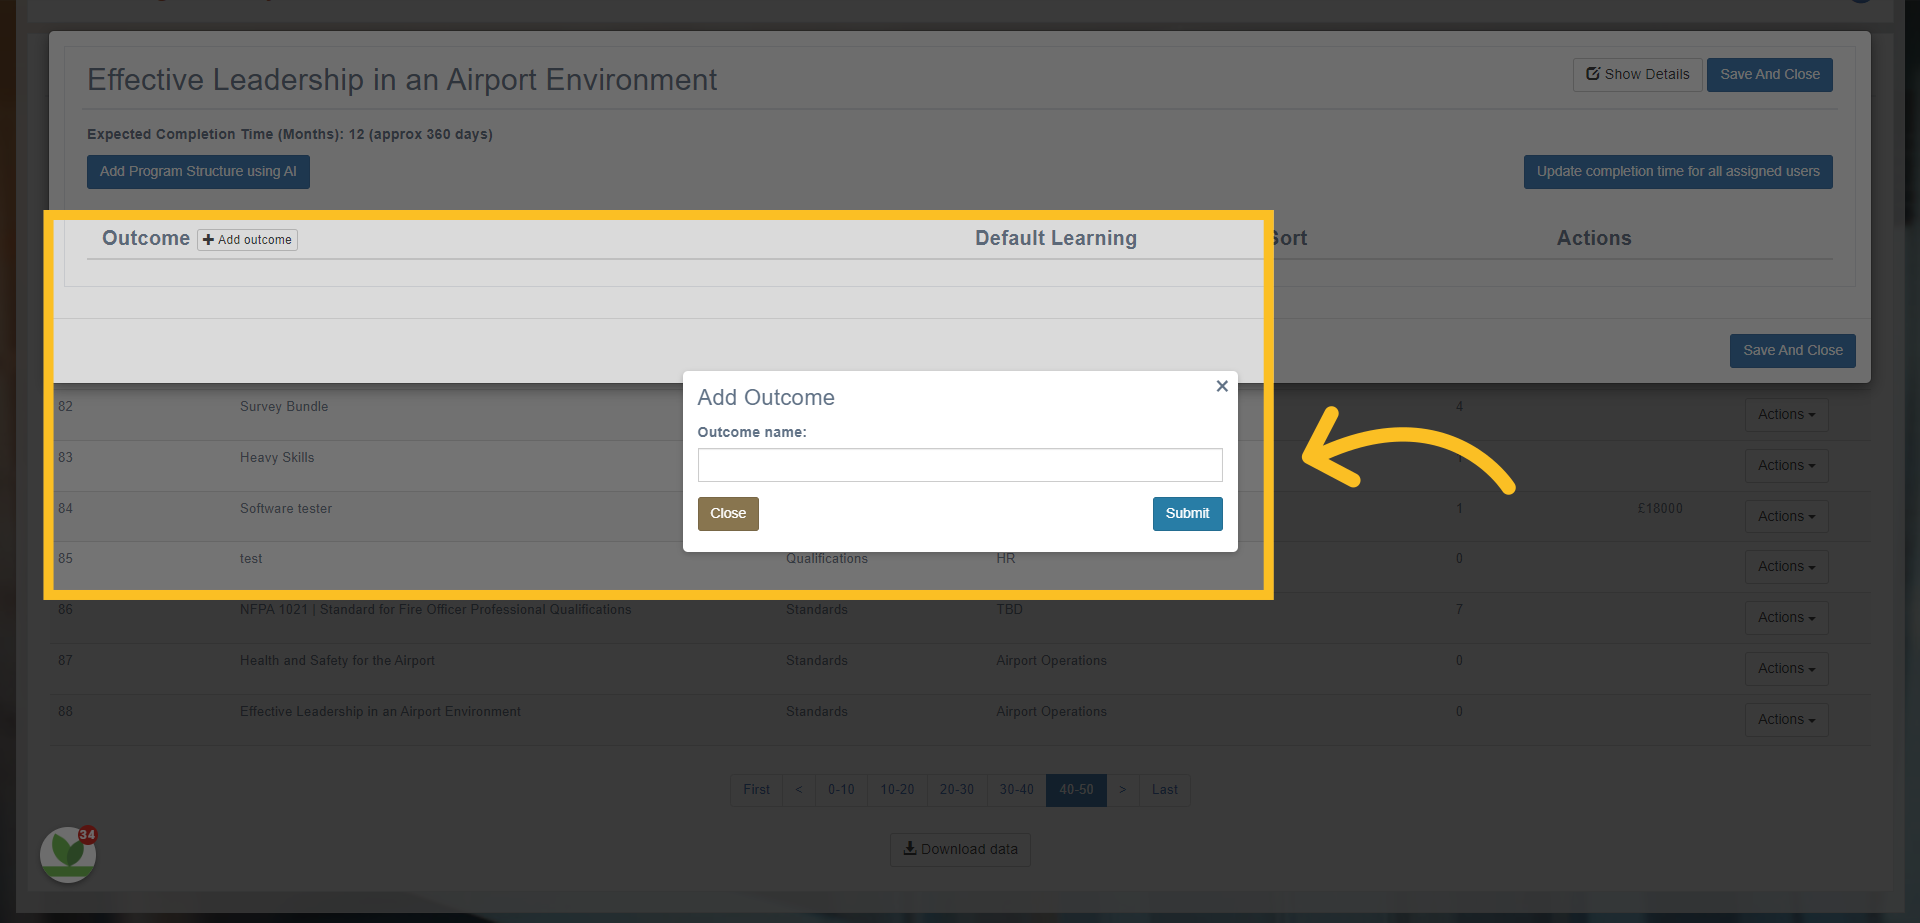Click top Save And Close button
Viewport: 1920px width, 923px height.
pyautogui.click(x=1769, y=75)
